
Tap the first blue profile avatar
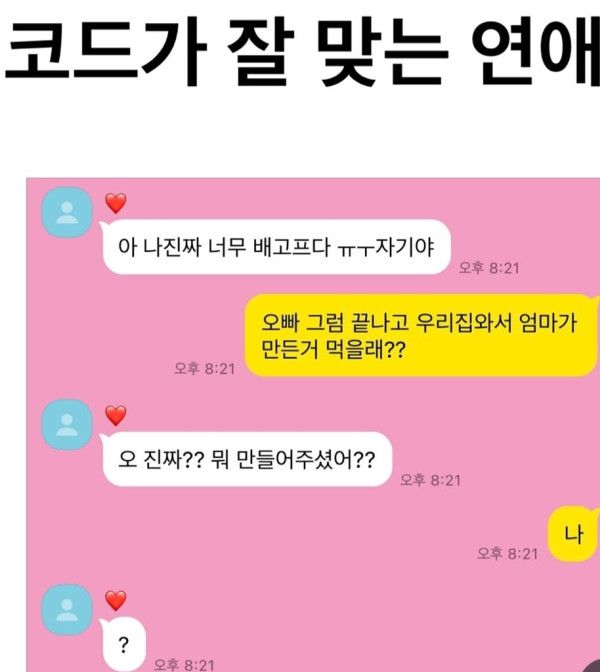point(67,213)
